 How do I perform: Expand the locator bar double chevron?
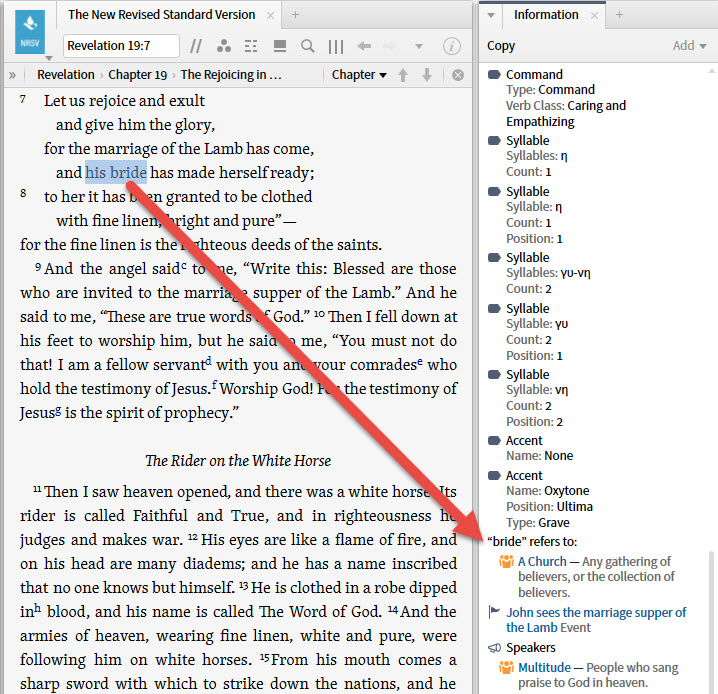click(x=12, y=75)
